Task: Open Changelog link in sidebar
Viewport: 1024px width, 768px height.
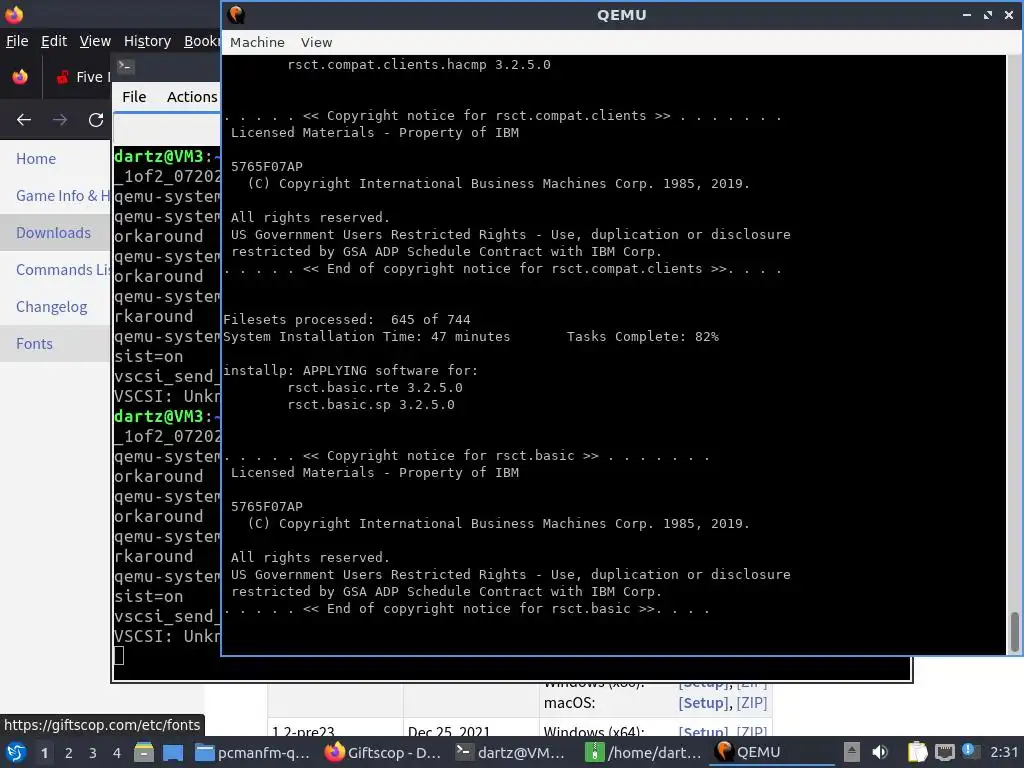Action: [x=52, y=307]
